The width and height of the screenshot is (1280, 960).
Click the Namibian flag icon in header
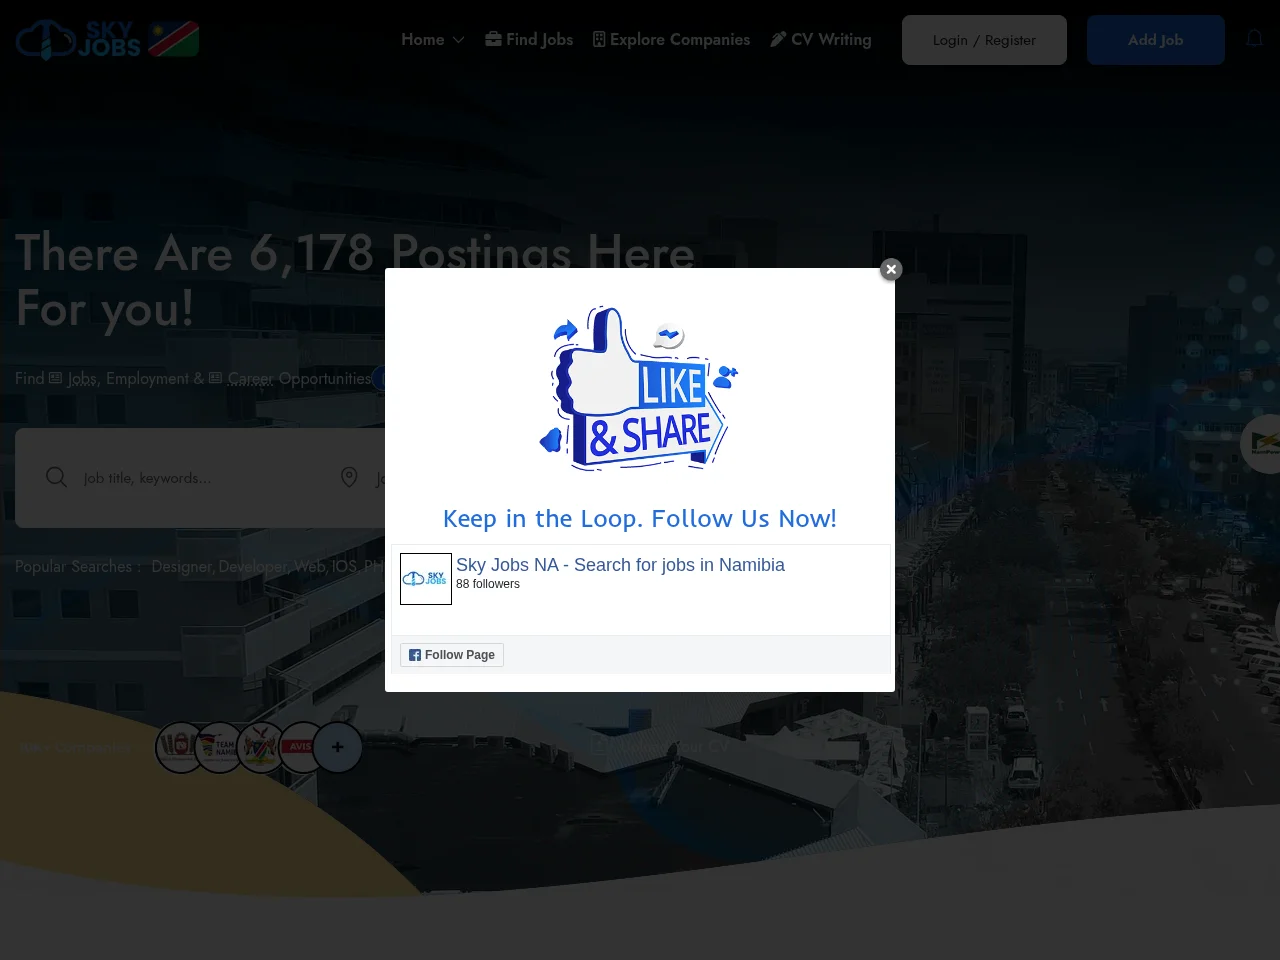coord(174,39)
